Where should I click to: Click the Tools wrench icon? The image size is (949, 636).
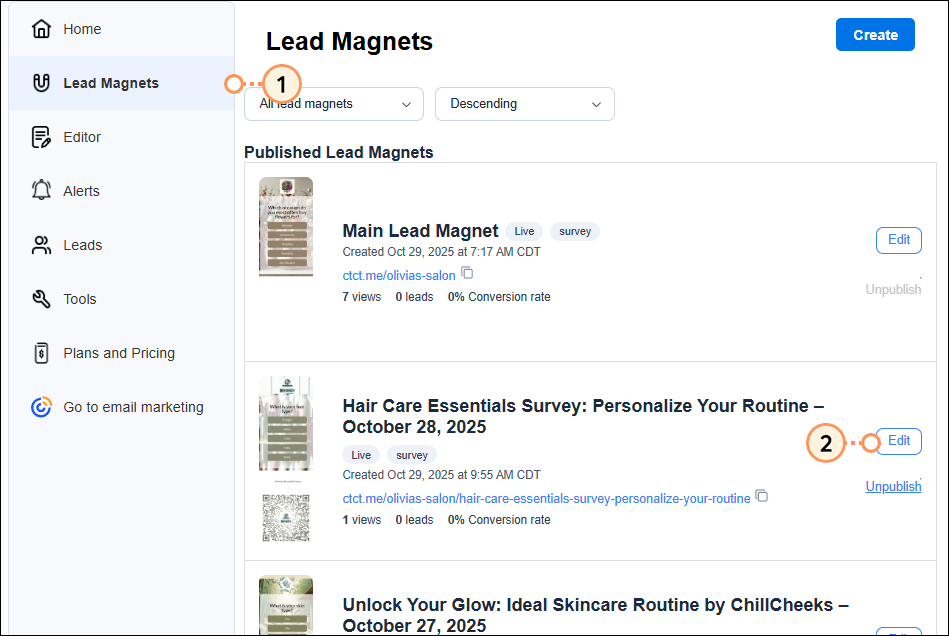tap(41, 299)
